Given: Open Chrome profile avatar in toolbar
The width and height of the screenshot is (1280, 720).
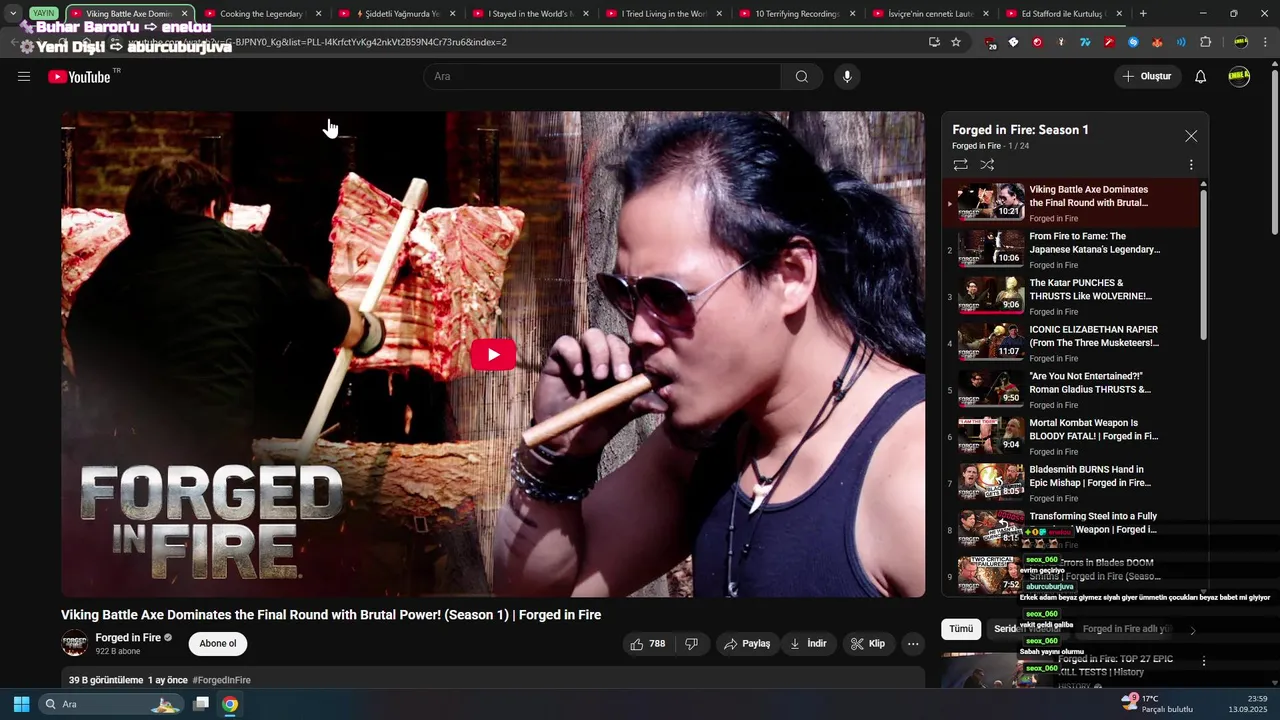Looking at the screenshot, I should [1241, 42].
